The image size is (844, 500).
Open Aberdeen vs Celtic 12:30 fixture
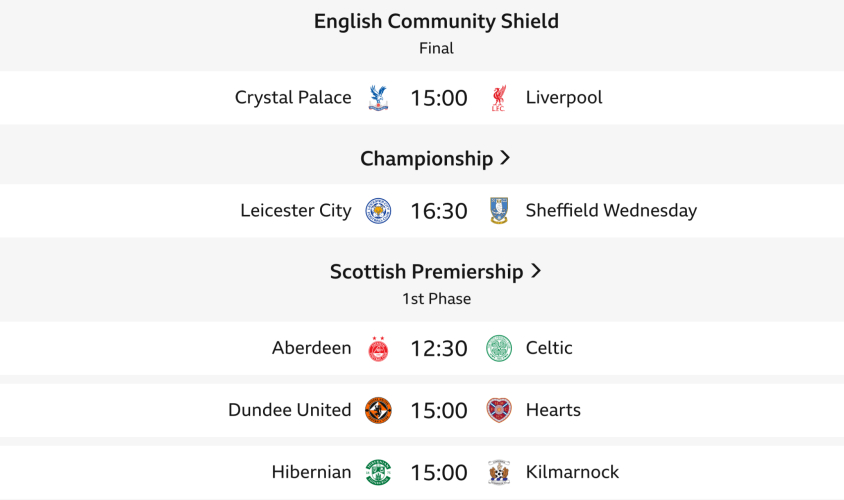439,349
